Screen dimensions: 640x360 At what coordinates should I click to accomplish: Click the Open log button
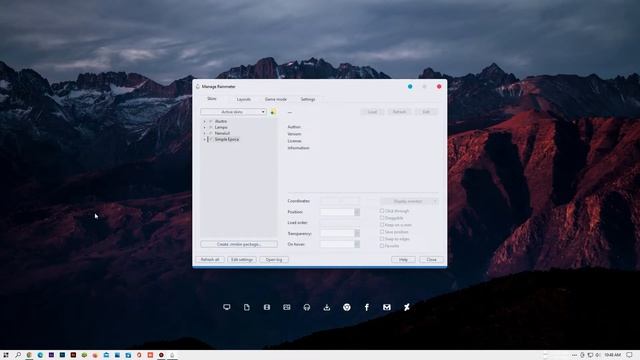(x=274, y=260)
